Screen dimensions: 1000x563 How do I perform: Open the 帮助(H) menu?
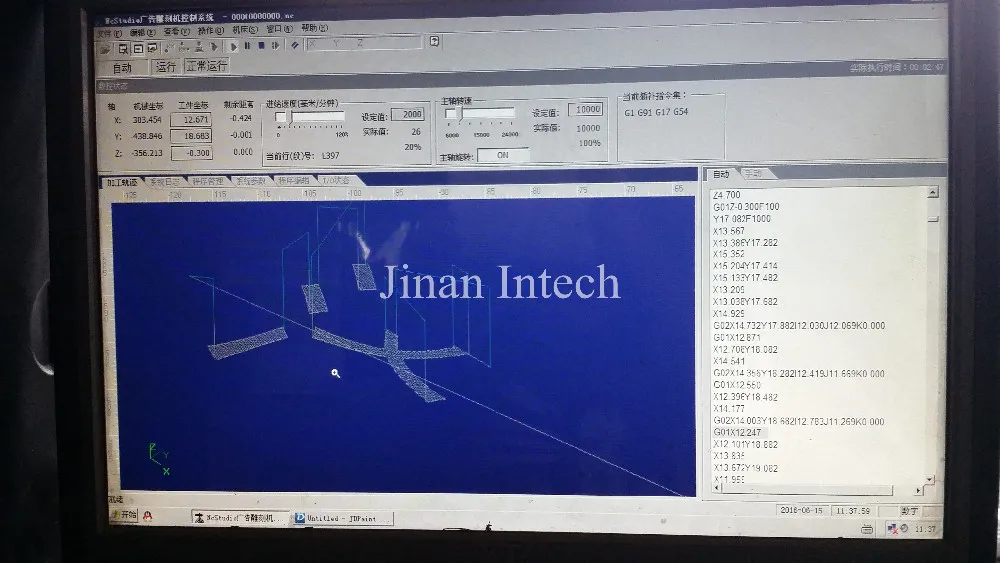(314, 28)
